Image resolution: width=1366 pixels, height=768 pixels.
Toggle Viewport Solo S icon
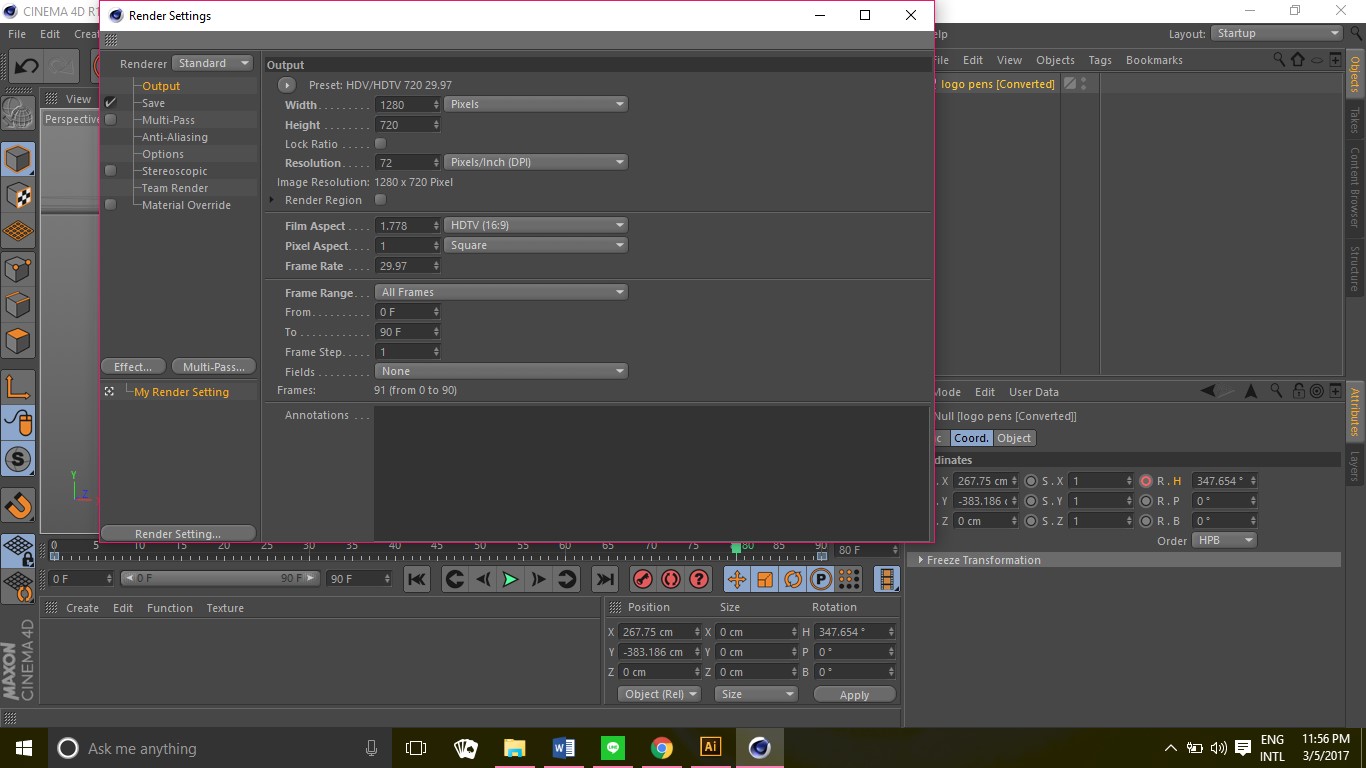(18, 460)
